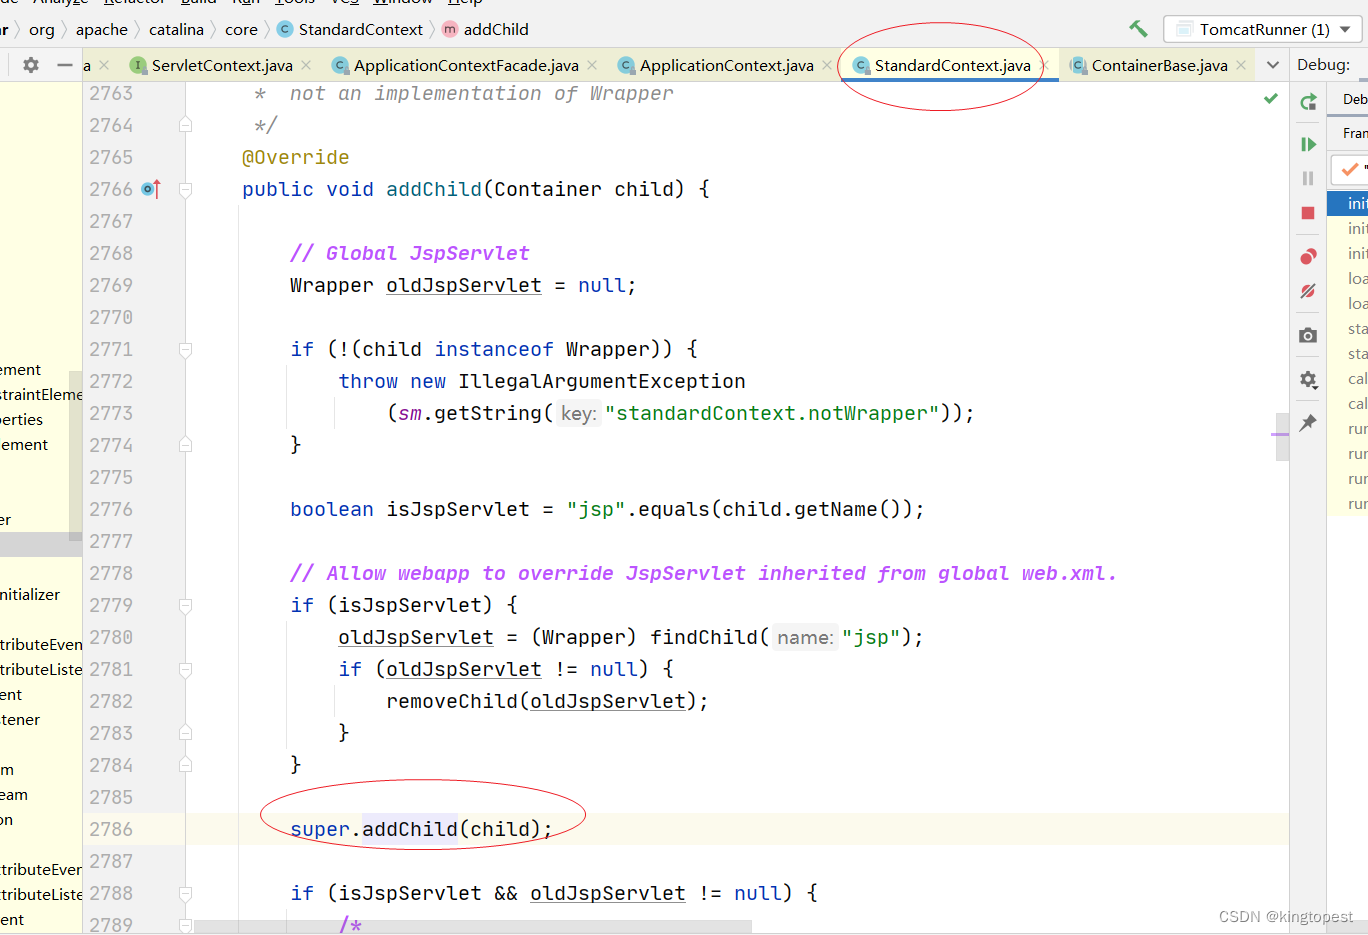Open the Project panel gear options

tap(31, 65)
